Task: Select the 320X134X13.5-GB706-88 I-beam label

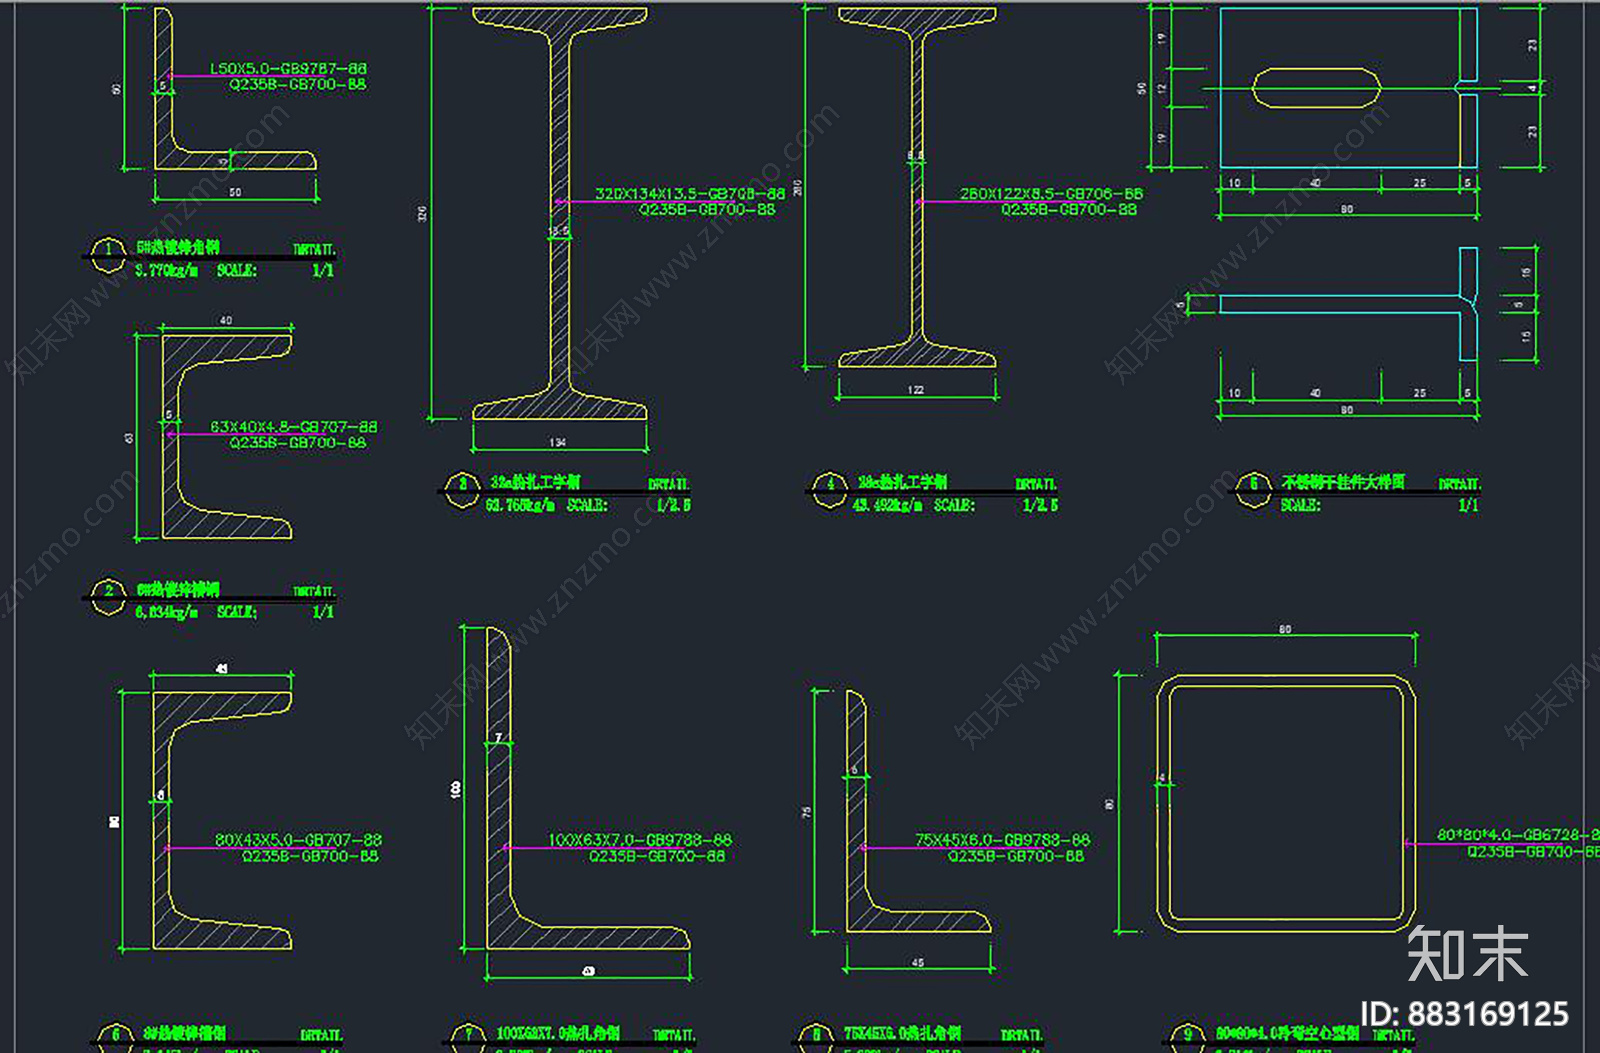Action: (x=690, y=193)
